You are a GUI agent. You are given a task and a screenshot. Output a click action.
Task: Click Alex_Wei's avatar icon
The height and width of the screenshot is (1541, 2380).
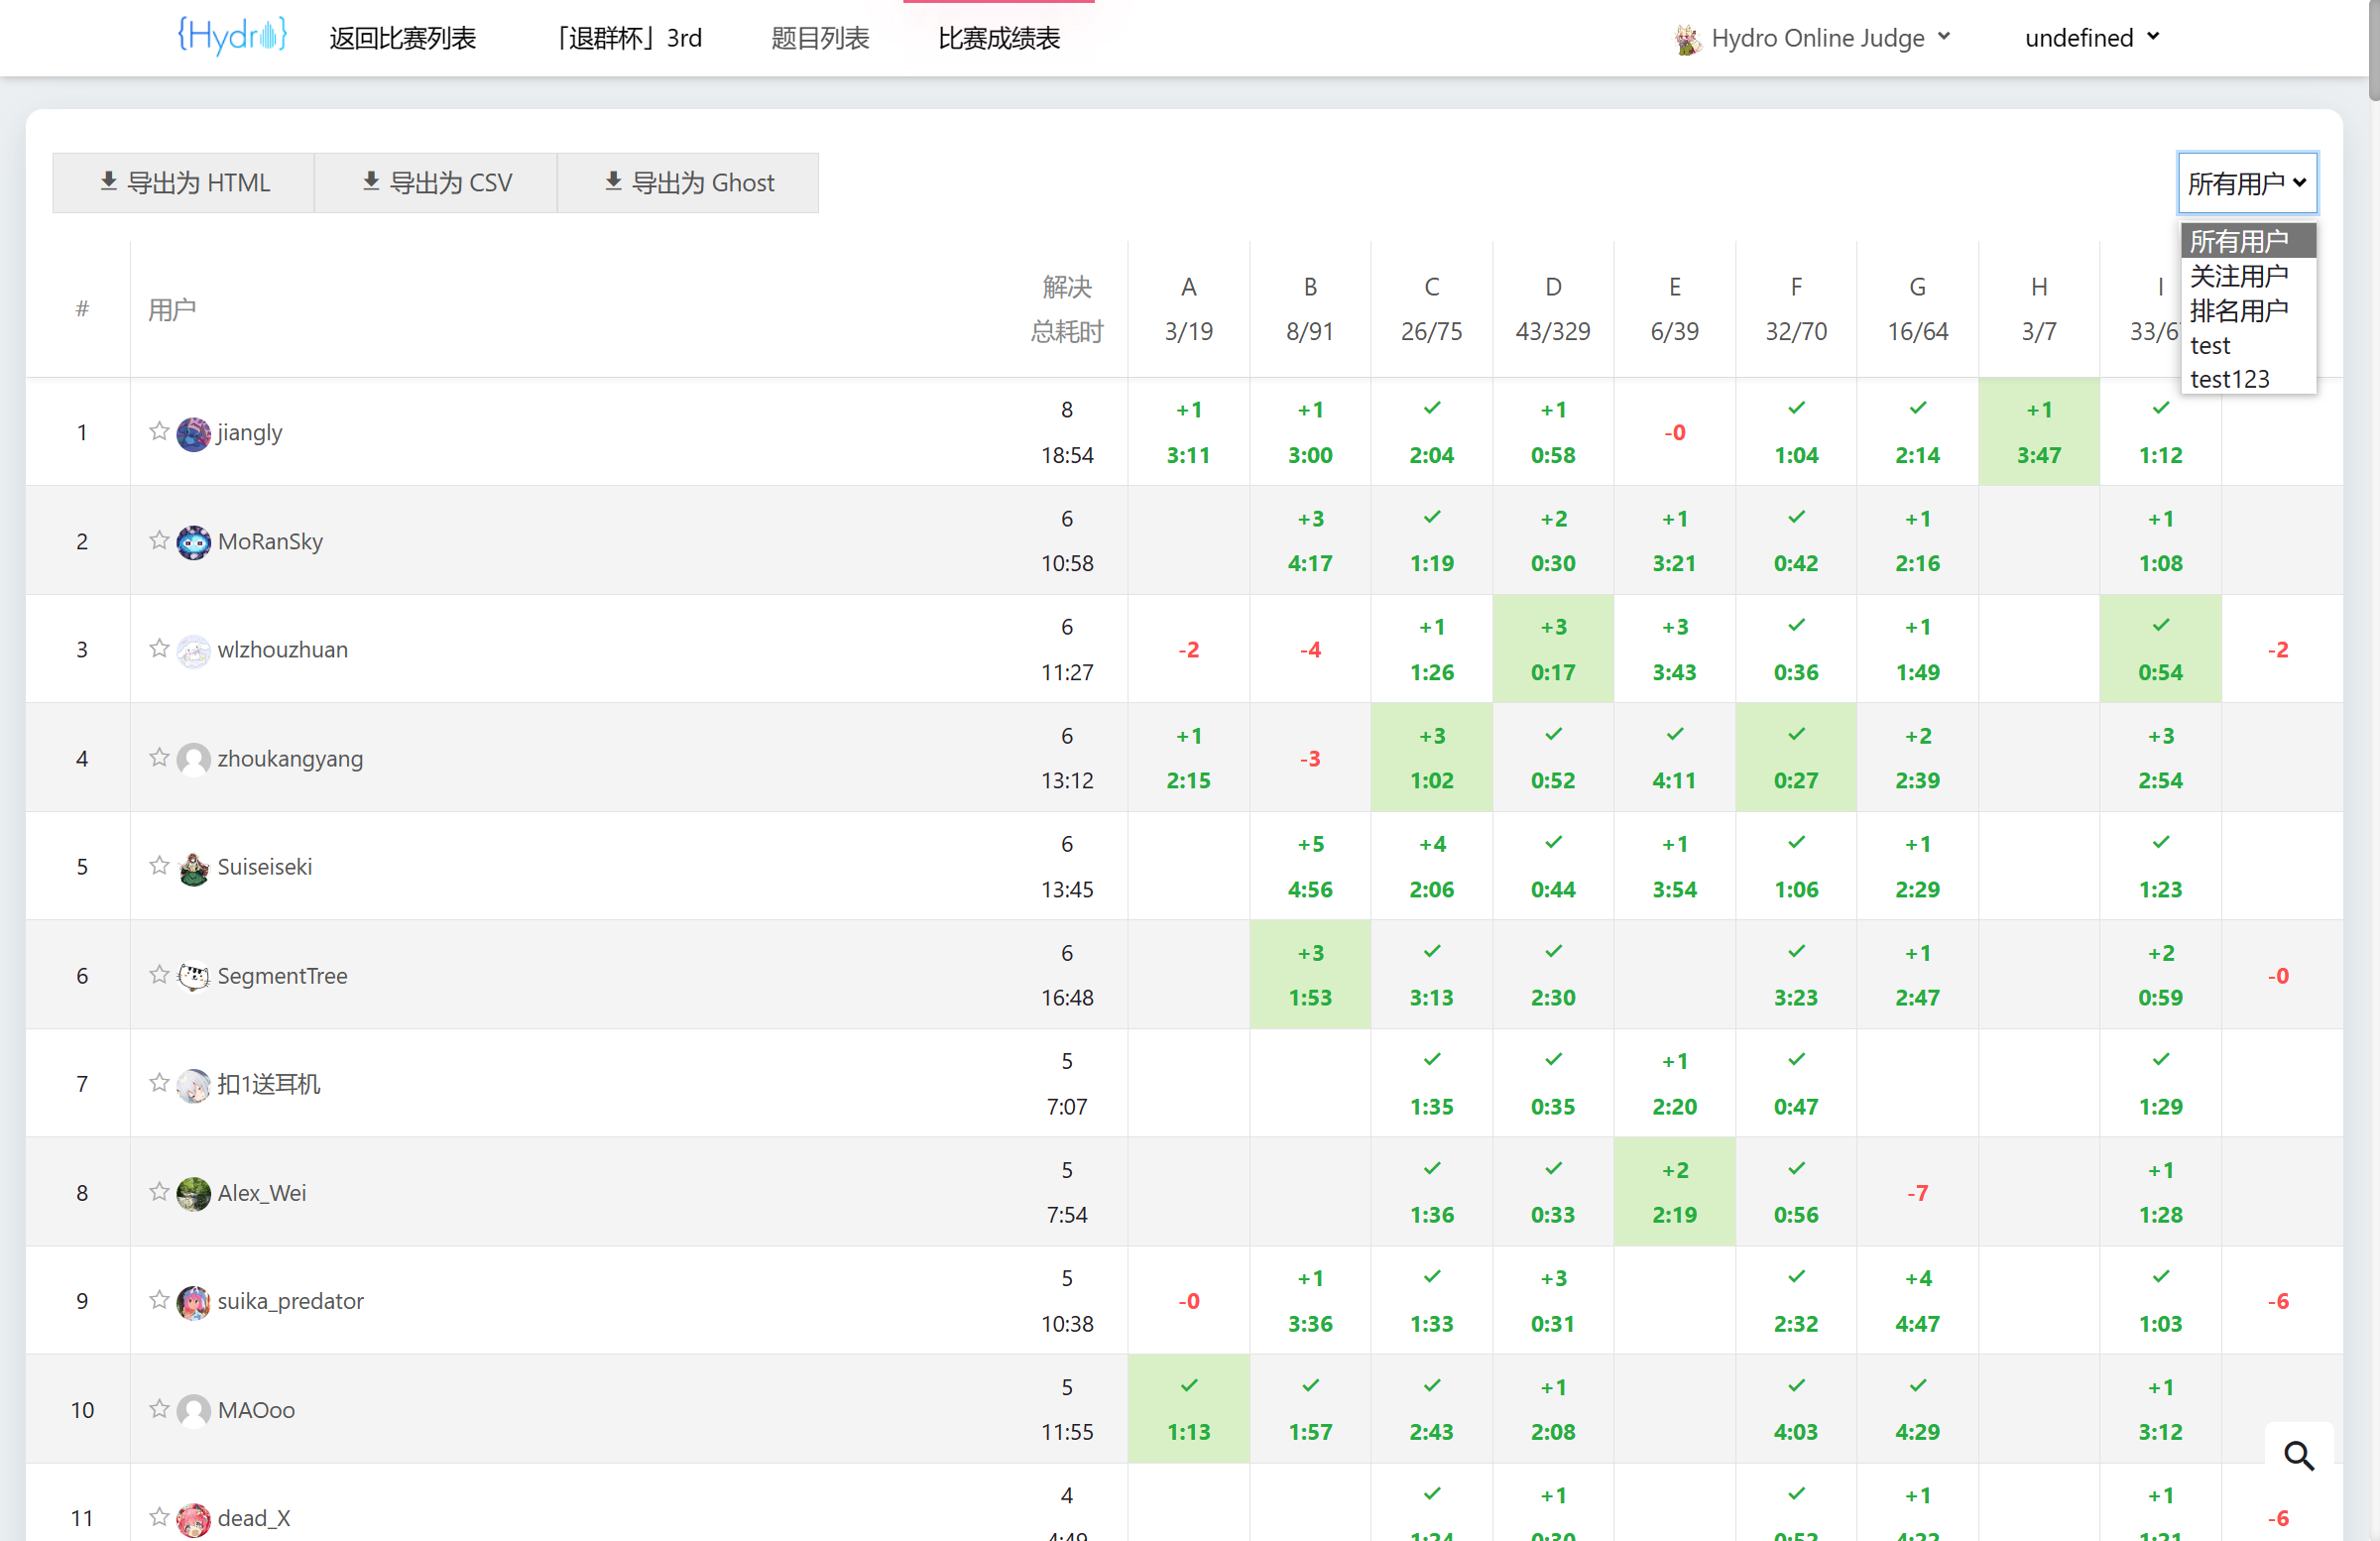pos(193,1193)
